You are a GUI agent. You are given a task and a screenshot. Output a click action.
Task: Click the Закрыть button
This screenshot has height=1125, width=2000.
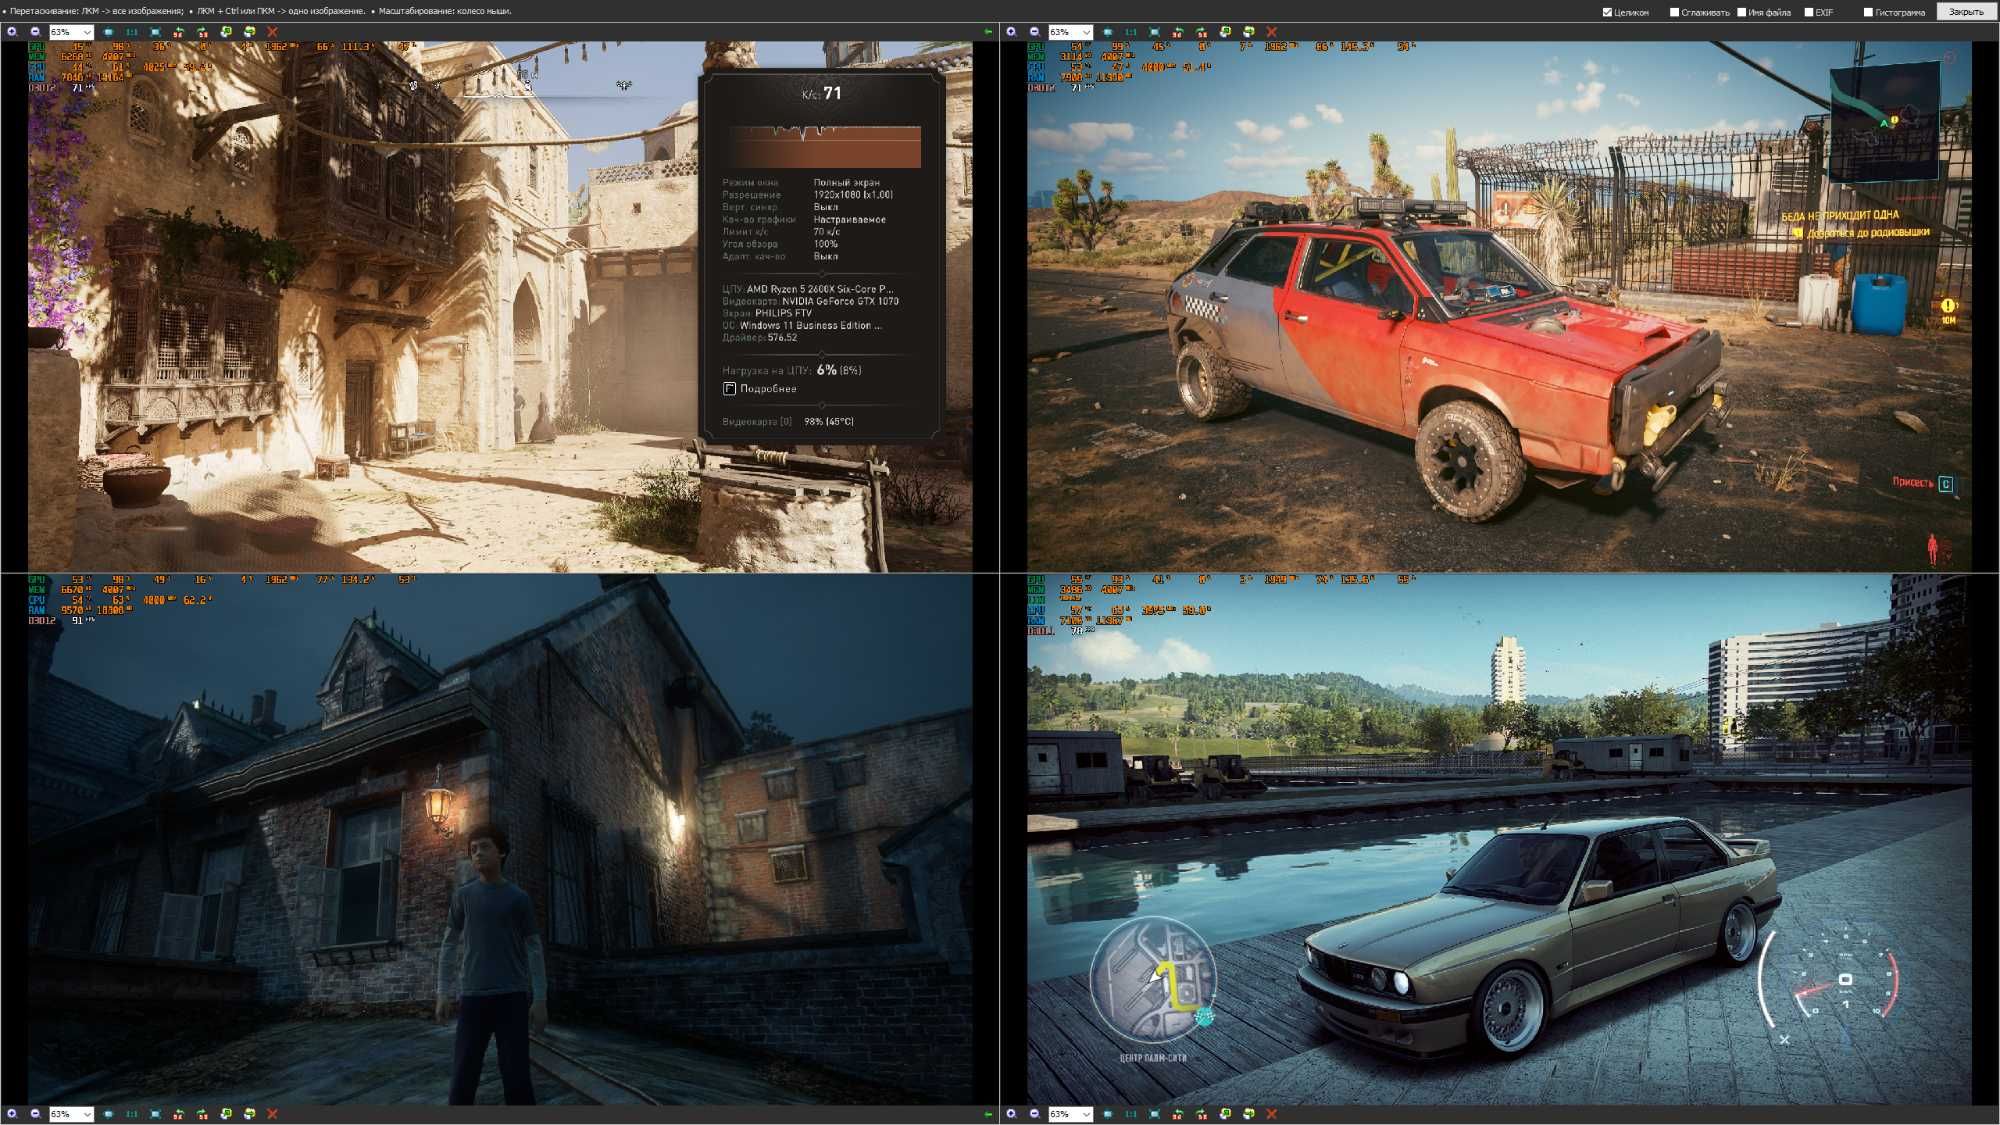[1966, 12]
